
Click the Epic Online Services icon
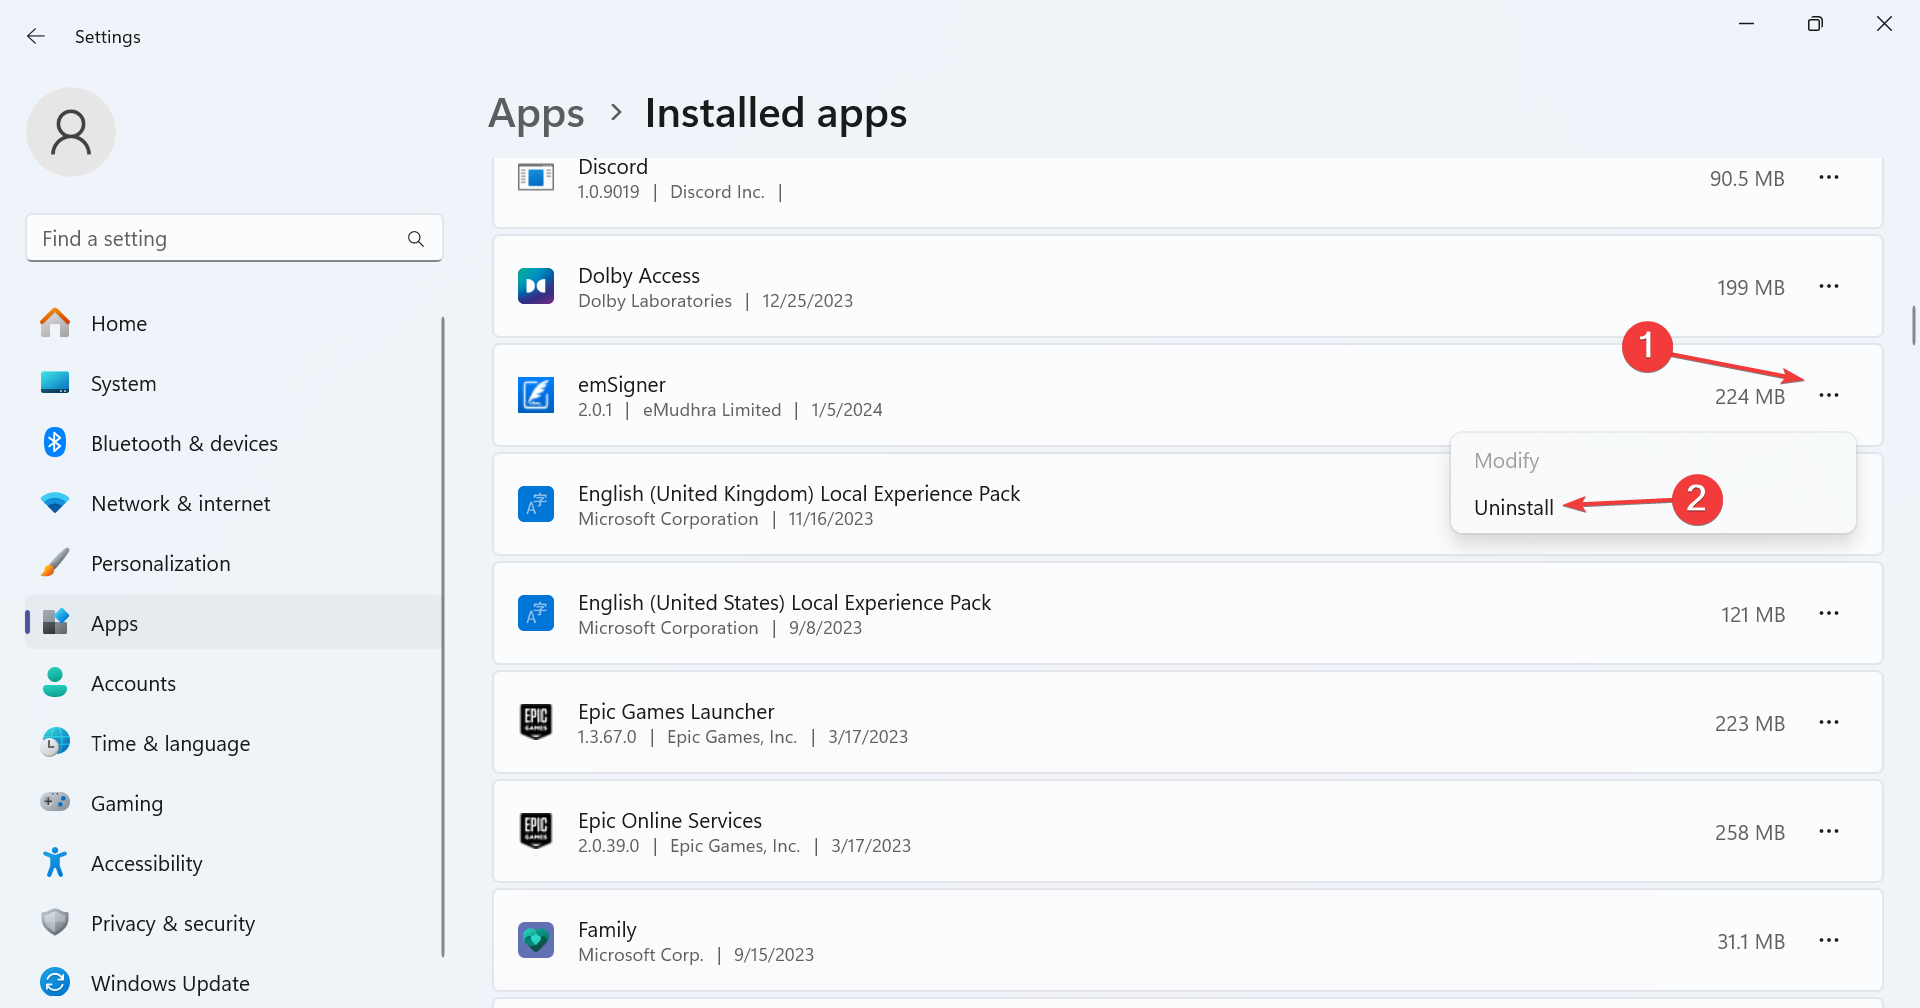point(536,831)
